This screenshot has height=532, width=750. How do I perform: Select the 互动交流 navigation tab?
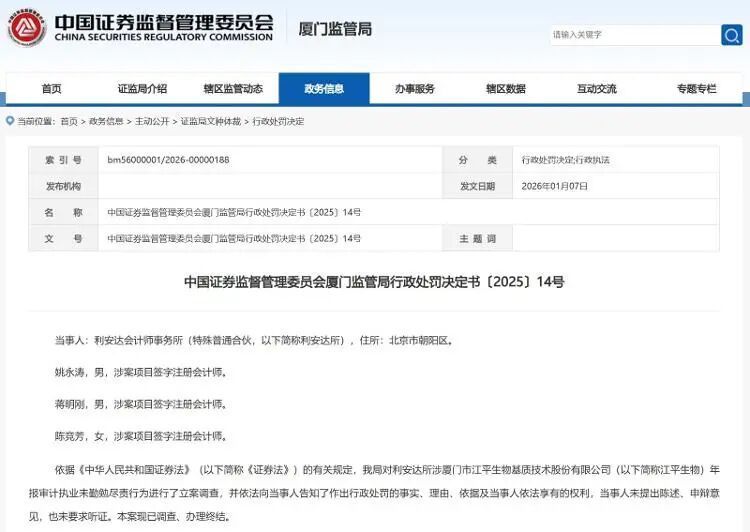tap(597, 89)
